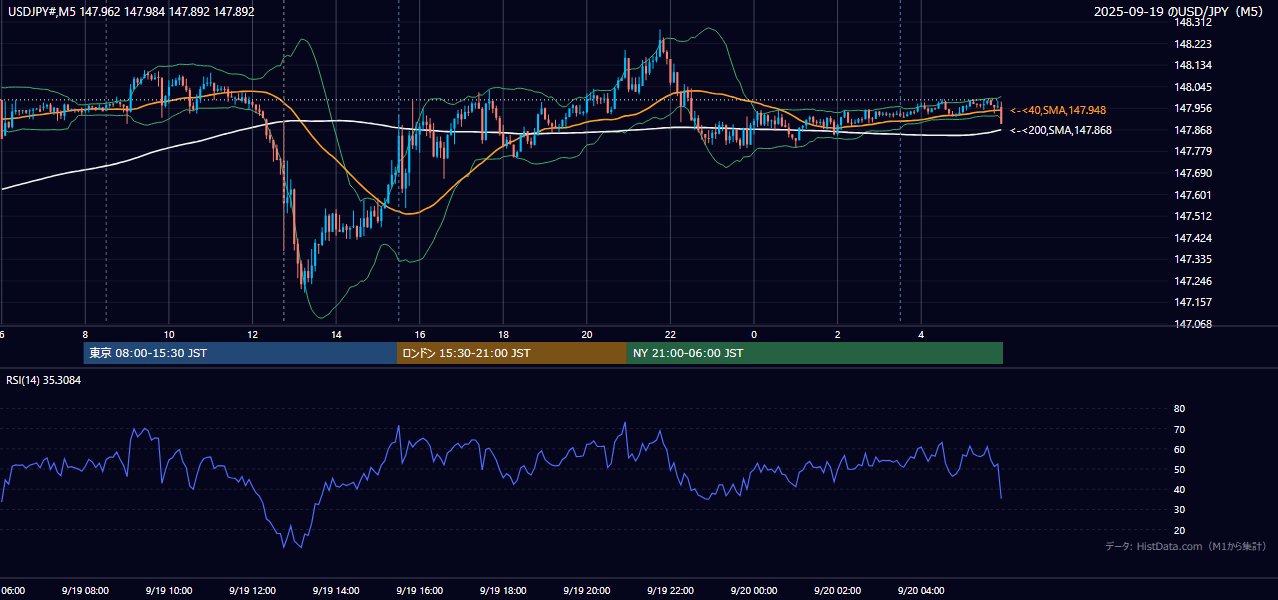
Task: Click price axis label 148.312
Action: 1192,22
